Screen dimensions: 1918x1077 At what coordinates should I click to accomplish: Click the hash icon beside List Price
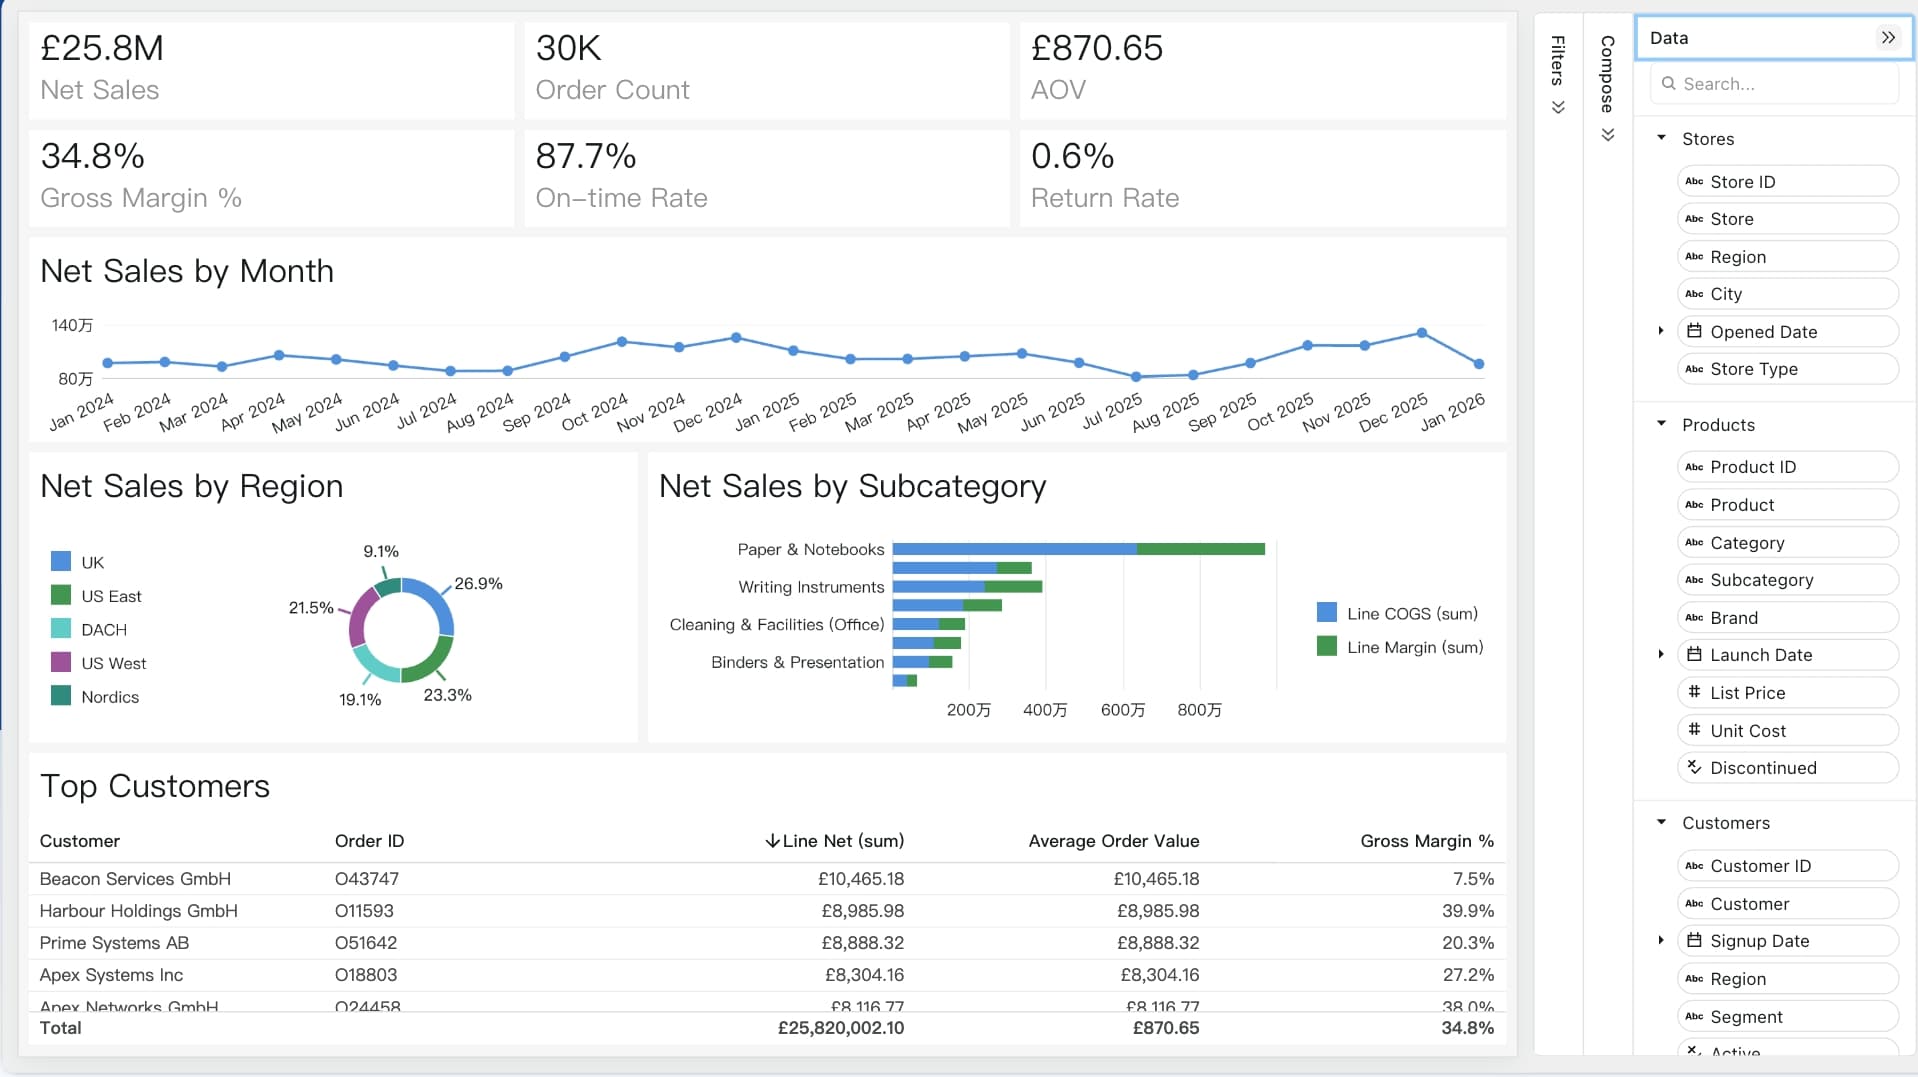coord(1694,692)
